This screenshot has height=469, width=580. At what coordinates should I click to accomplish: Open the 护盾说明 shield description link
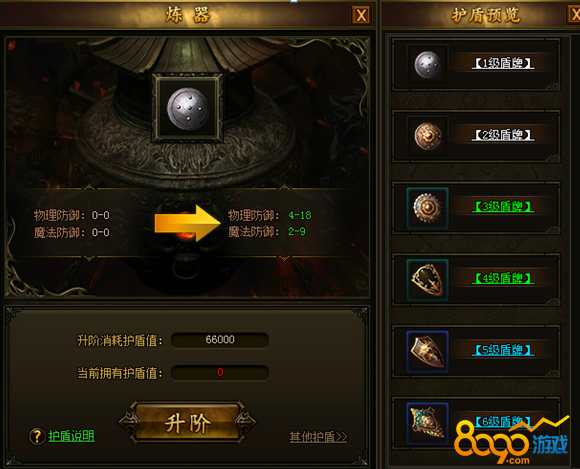[x=71, y=436]
